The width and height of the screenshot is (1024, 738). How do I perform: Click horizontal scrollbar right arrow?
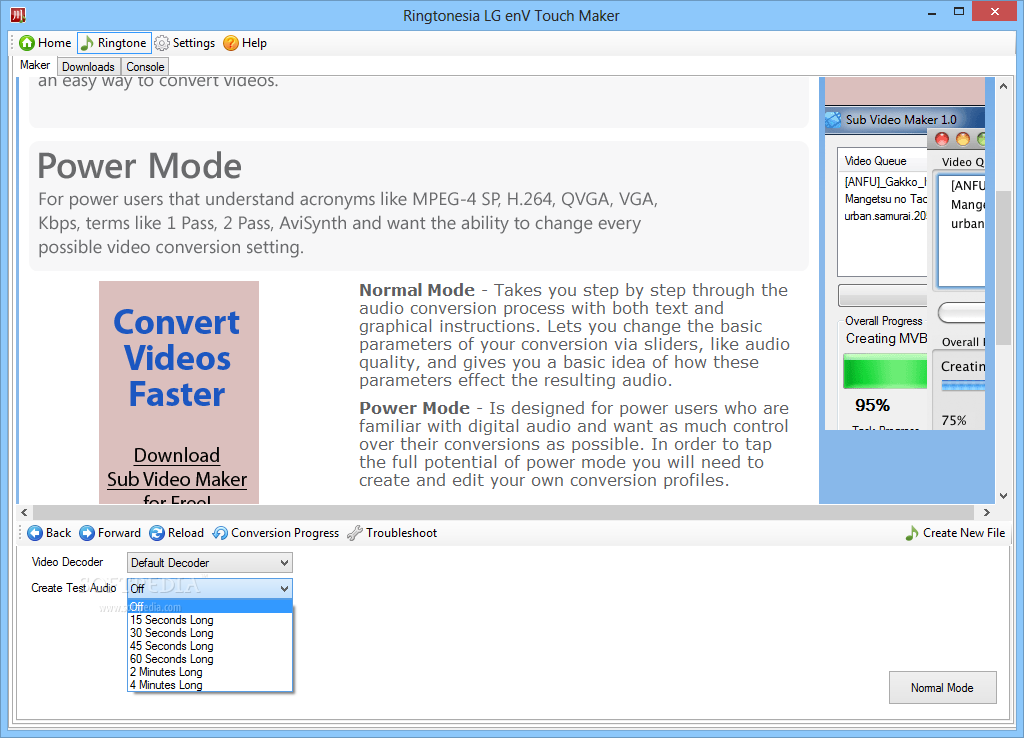[987, 513]
